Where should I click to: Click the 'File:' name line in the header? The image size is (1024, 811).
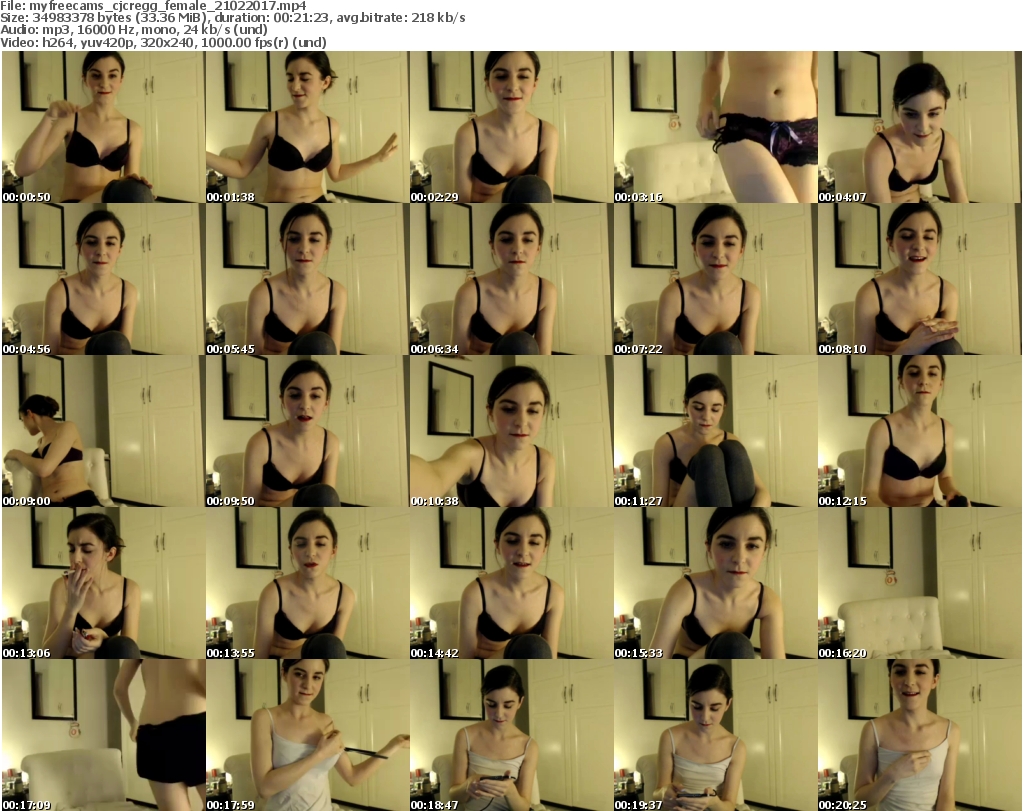[153, 6]
